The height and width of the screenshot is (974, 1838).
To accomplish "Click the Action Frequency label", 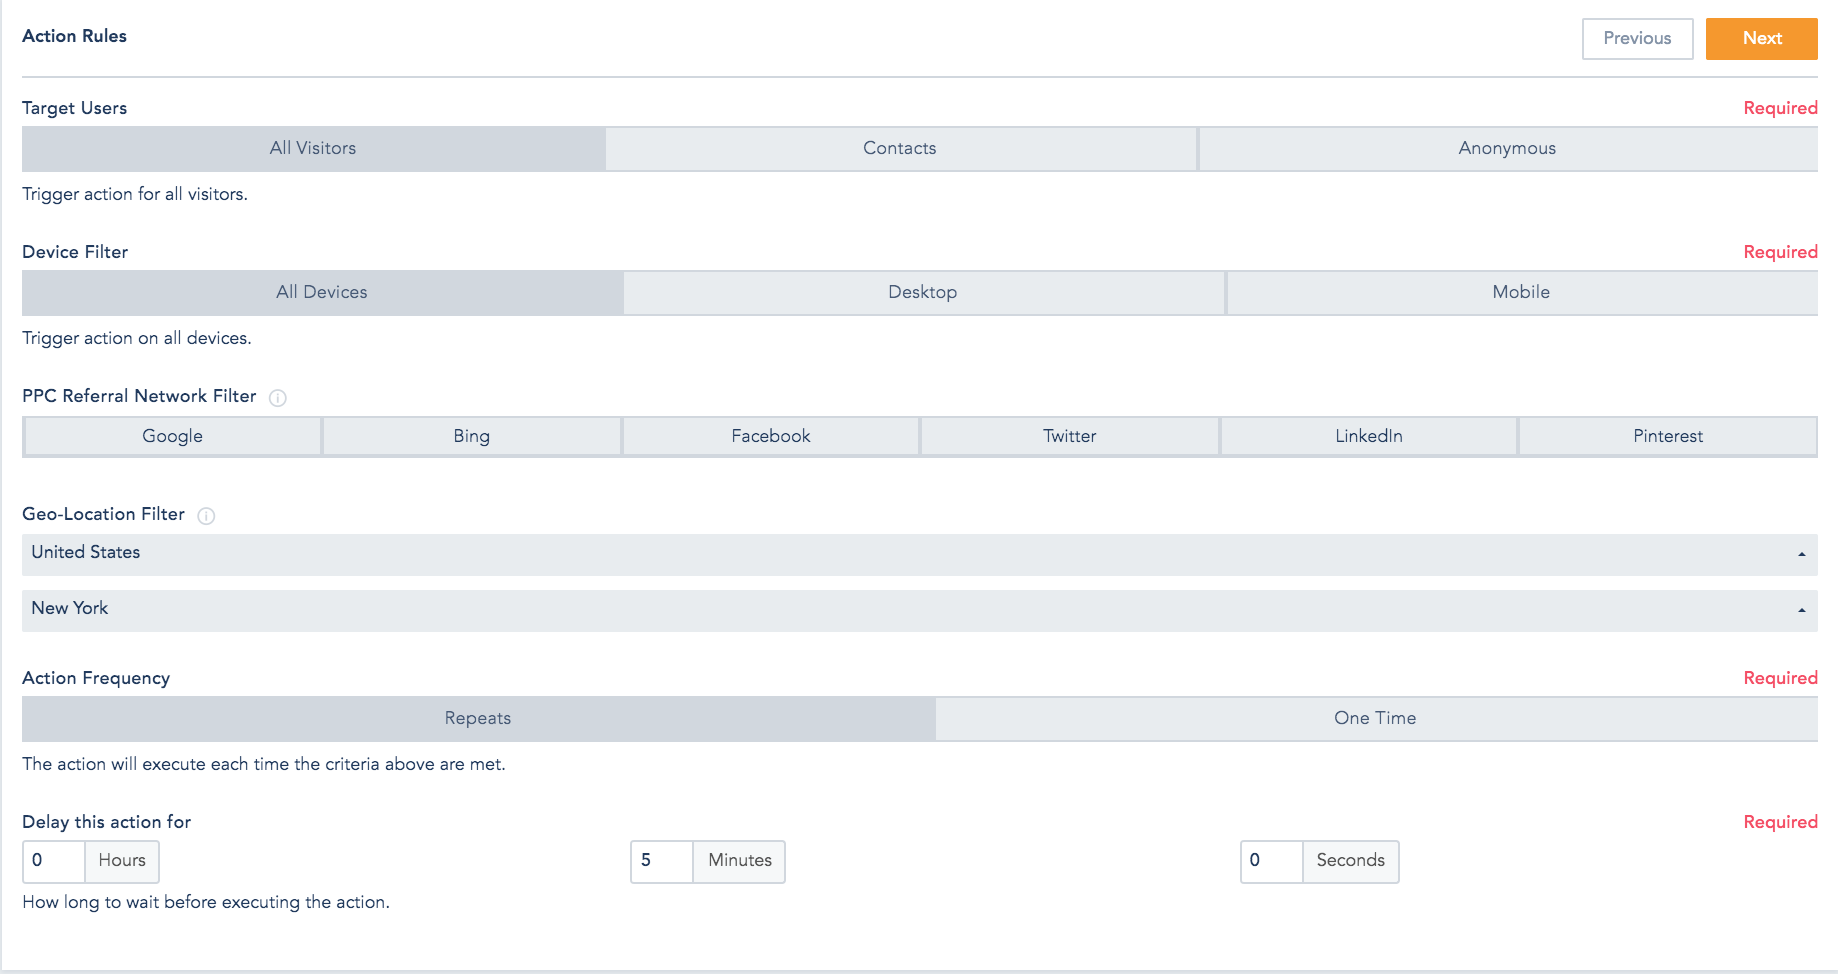I will click(96, 678).
